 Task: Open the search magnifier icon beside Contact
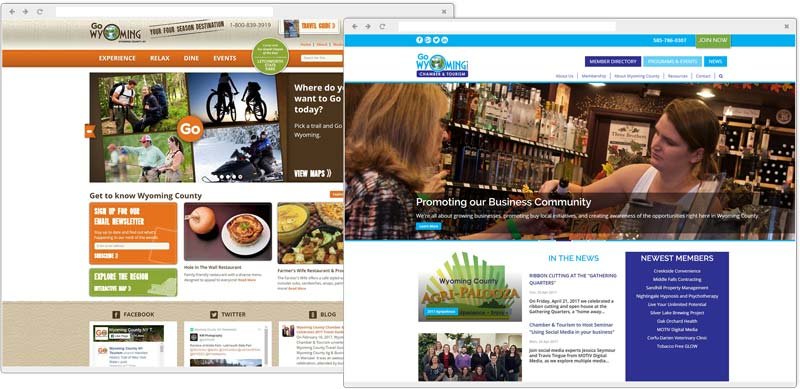pyautogui.click(x=721, y=76)
